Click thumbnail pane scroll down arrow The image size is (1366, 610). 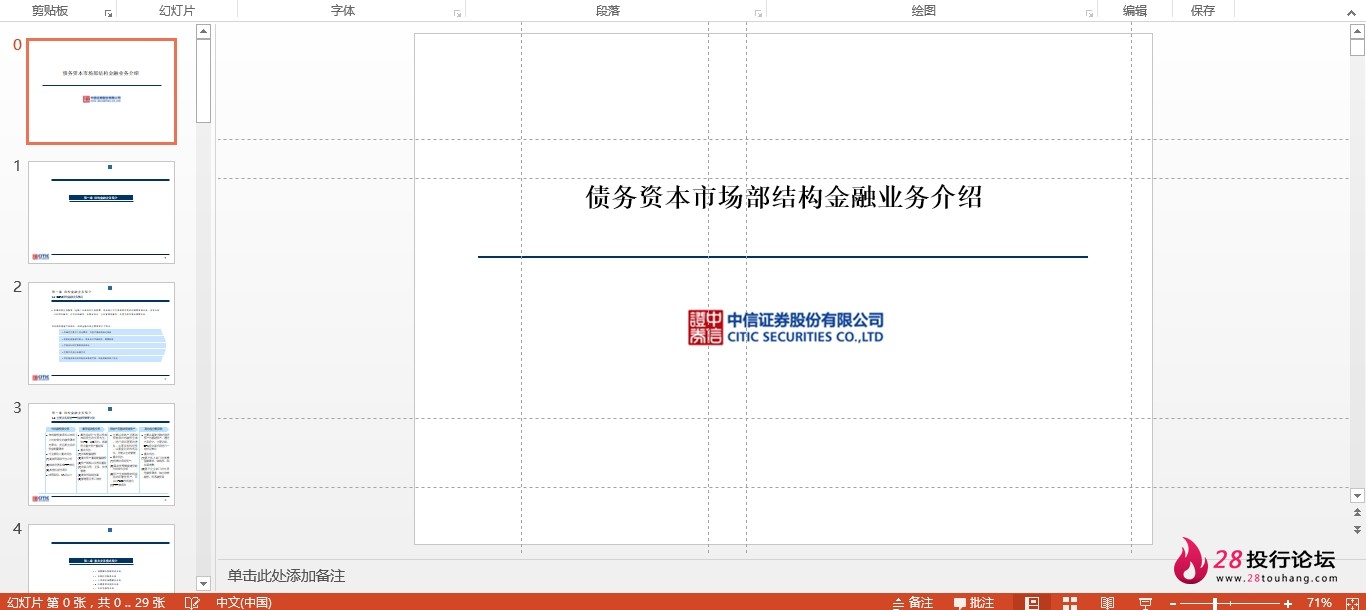pyautogui.click(x=204, y=583)
